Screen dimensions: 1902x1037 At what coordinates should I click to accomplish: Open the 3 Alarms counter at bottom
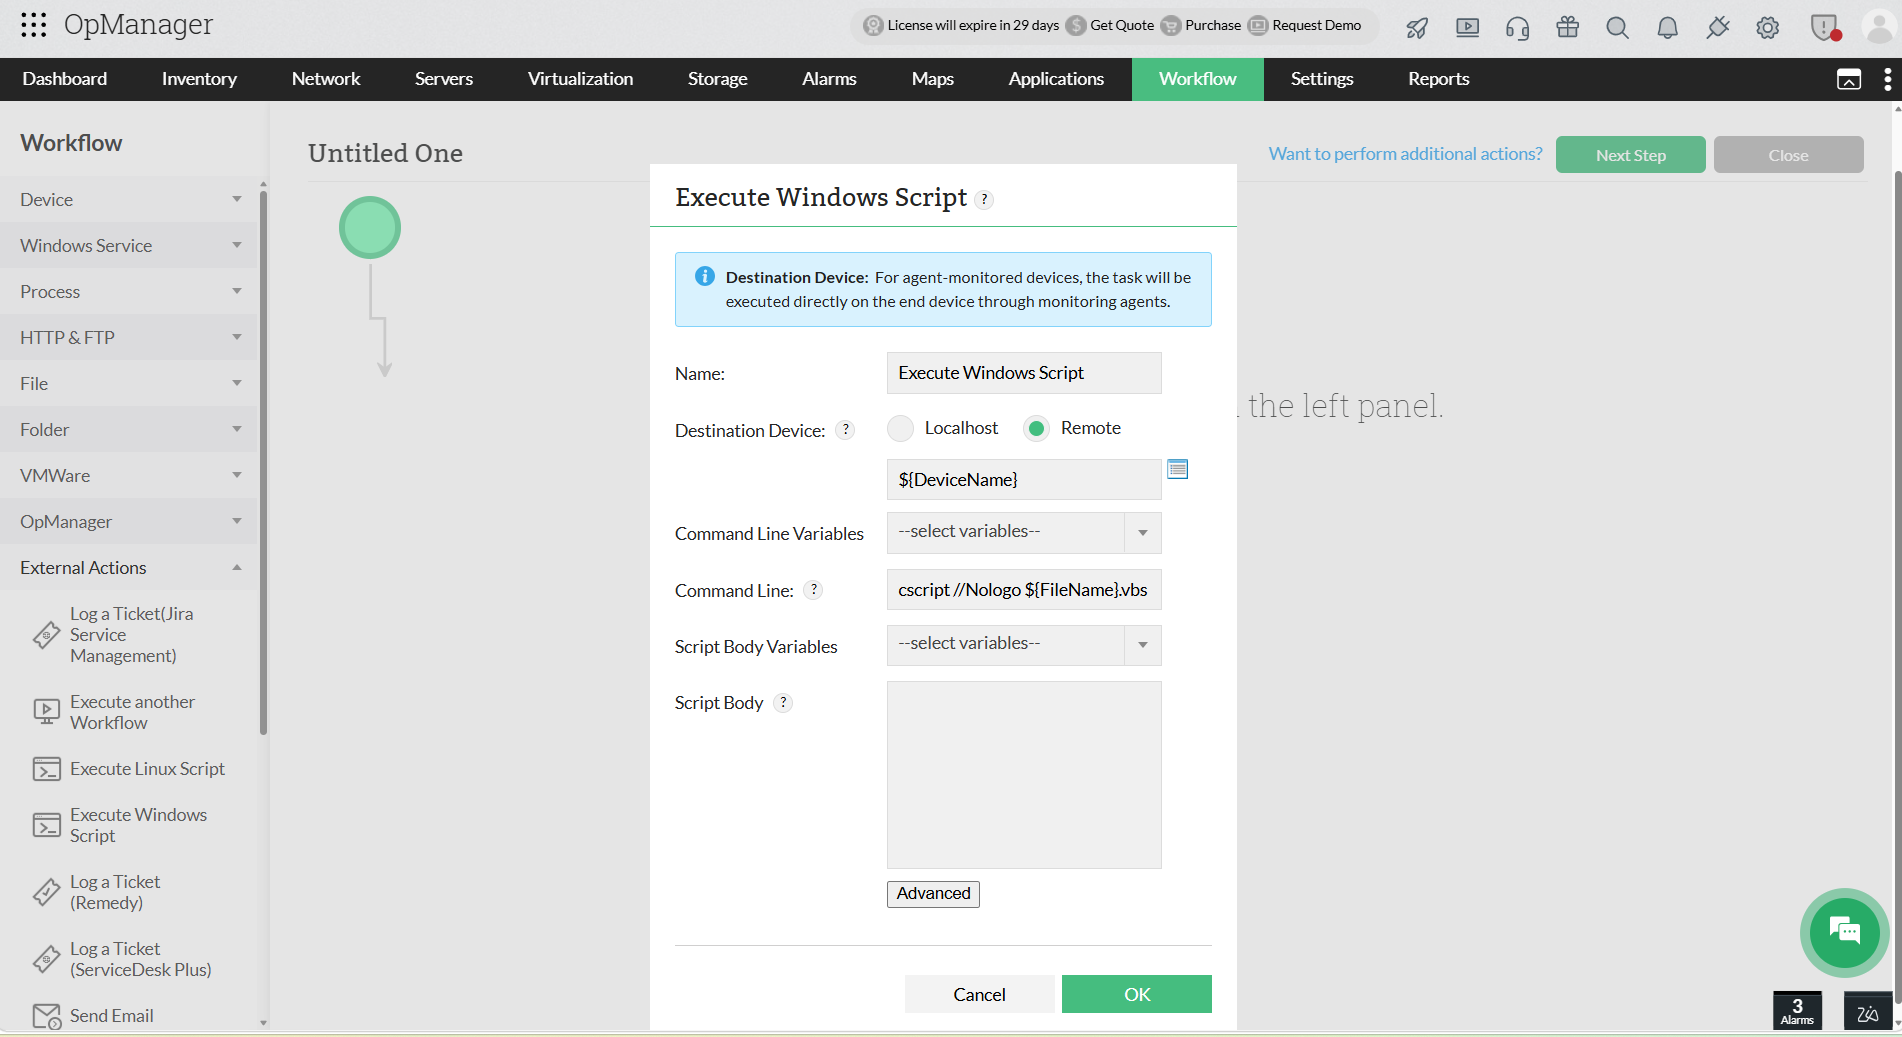(x=1797, y=1010)
